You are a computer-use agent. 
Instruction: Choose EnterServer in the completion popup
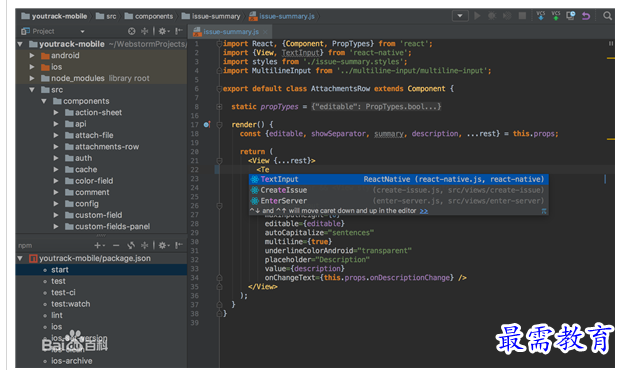click(x=399, y=201)
